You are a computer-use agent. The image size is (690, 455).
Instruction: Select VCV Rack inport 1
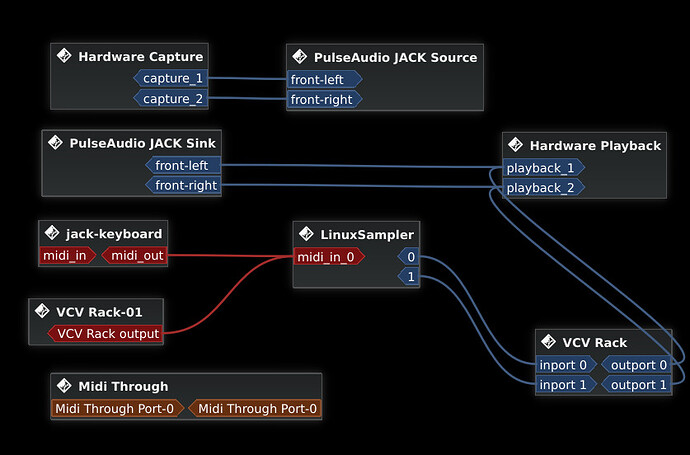tap(566, 385)
